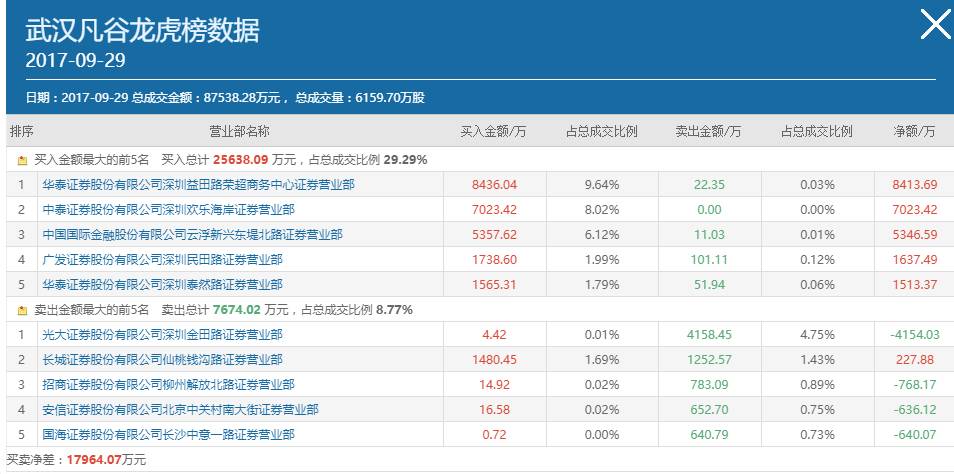The width and height of the screenshot is (954, 474).
Task: Open 招商证券柳州解放北路证券营业部 link
Action: 169,385
